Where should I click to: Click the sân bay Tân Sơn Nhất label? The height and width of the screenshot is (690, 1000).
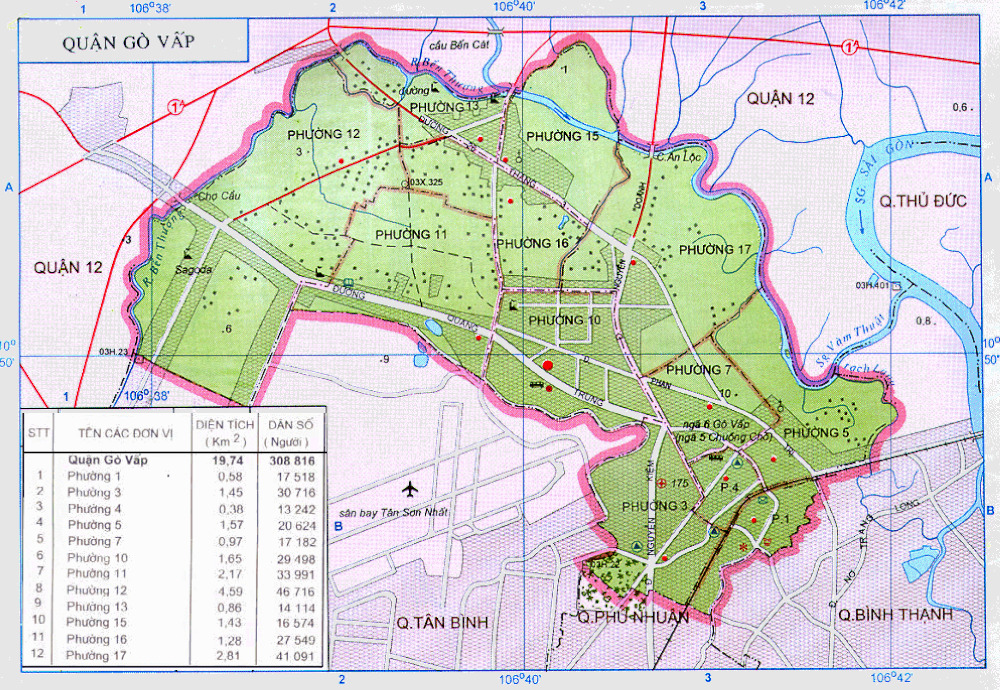393,513
